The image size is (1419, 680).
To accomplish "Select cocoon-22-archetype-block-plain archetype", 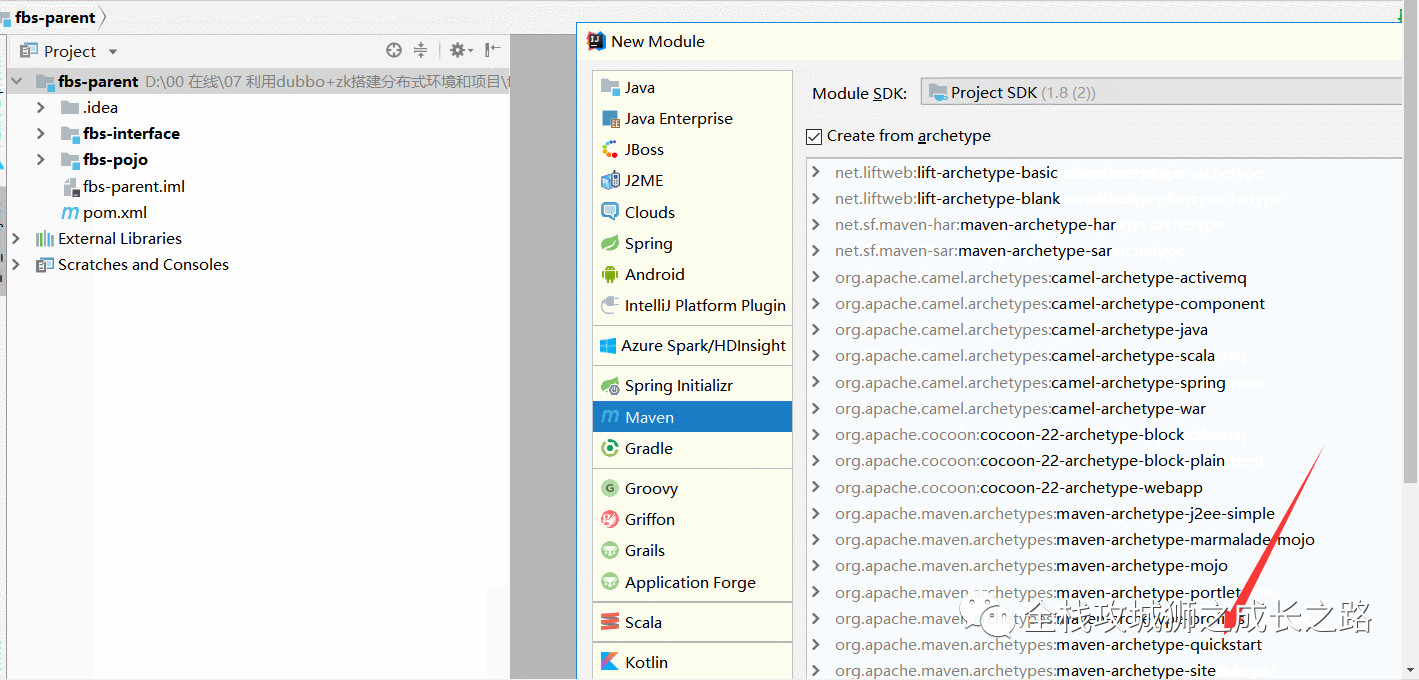I will pyautogui.click(x=1030, y=461).
